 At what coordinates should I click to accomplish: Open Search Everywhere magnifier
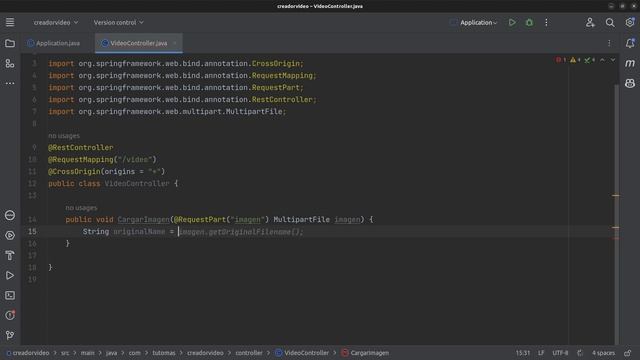610,22
